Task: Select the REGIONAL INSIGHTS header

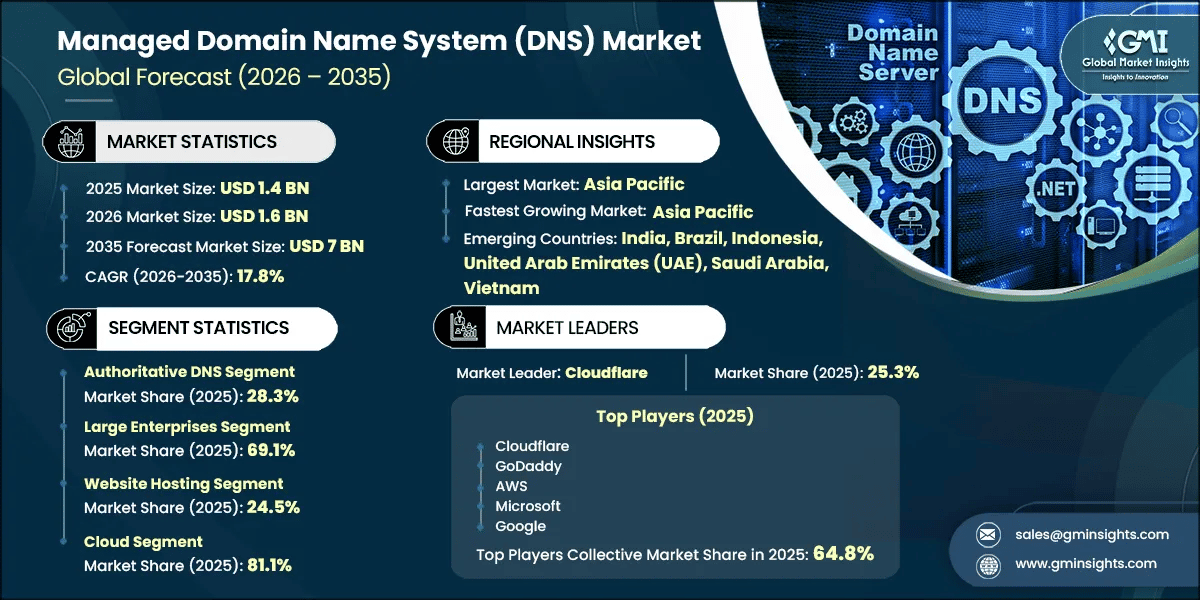Action: [x=572, y=142]
